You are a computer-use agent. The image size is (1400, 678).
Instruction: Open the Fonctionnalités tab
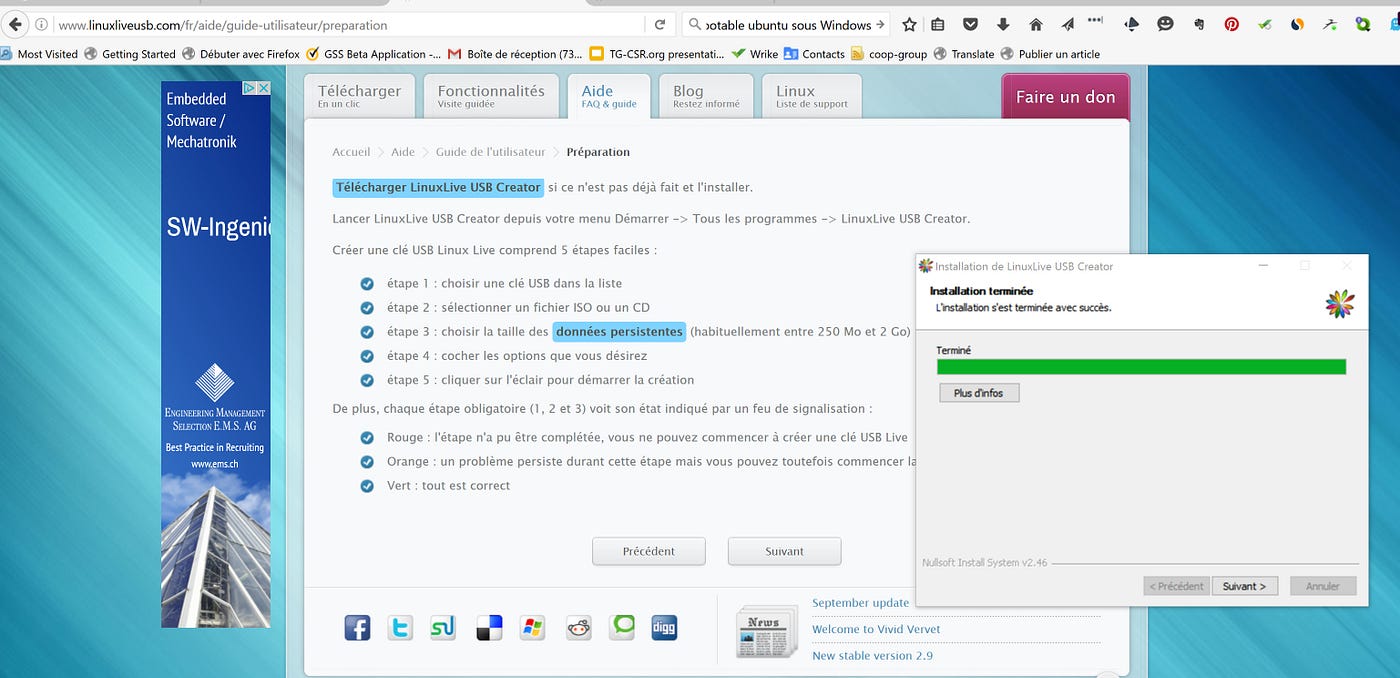coord(491,96)
